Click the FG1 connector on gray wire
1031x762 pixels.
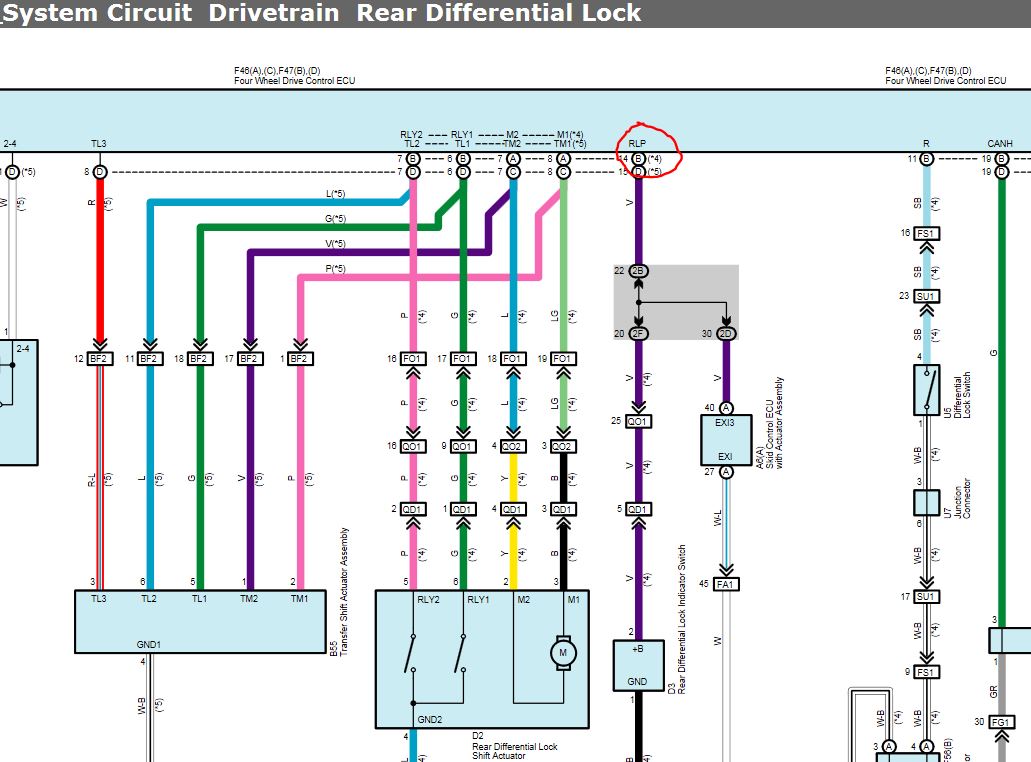tap(1000, 722)
